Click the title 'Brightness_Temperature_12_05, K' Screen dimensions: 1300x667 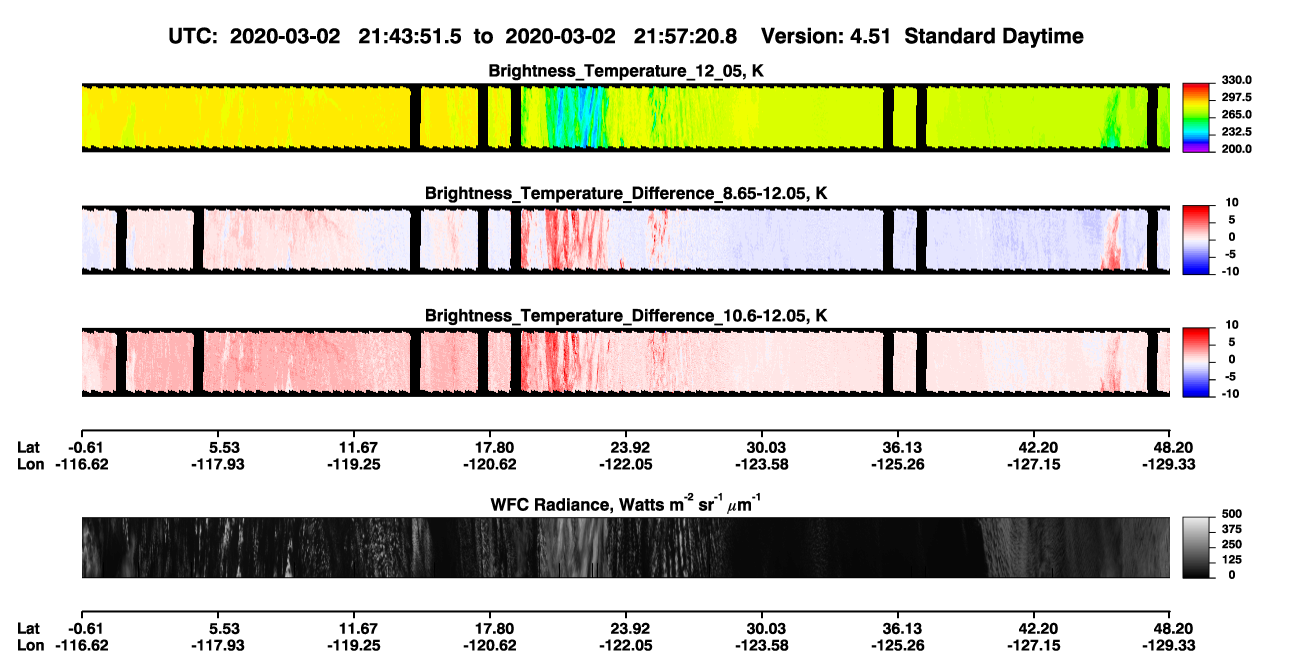tap(626, 71)
